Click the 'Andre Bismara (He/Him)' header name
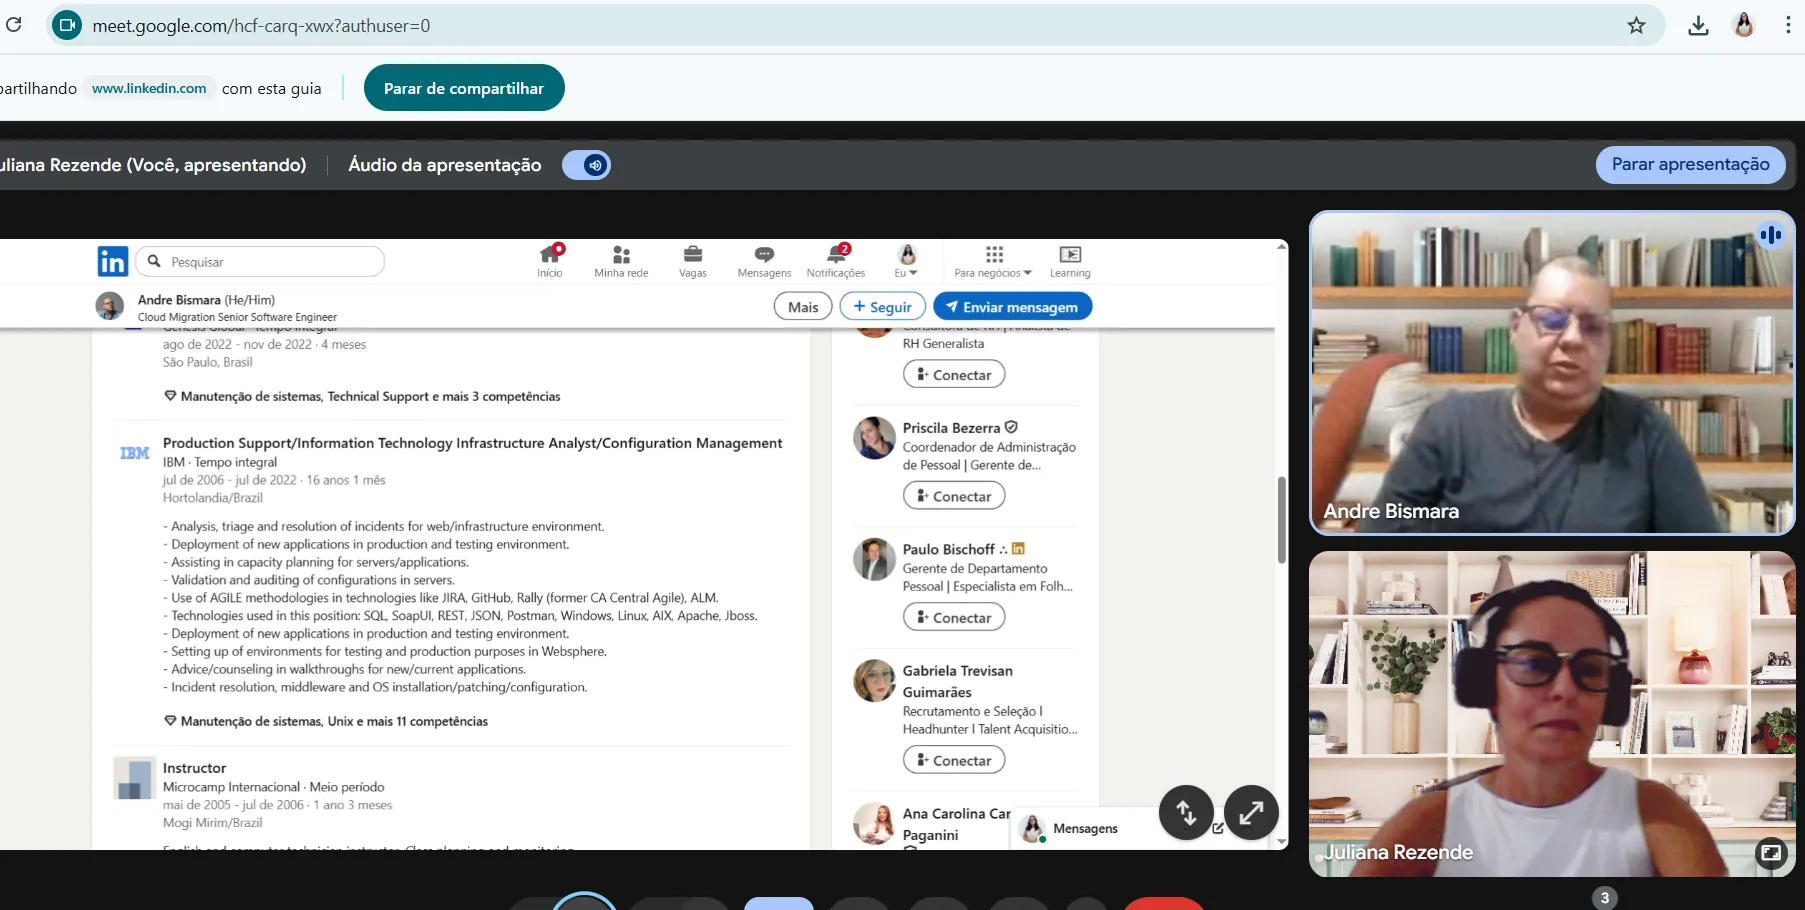The width and height of the screenshot is (1805, 910). (206, 300)
